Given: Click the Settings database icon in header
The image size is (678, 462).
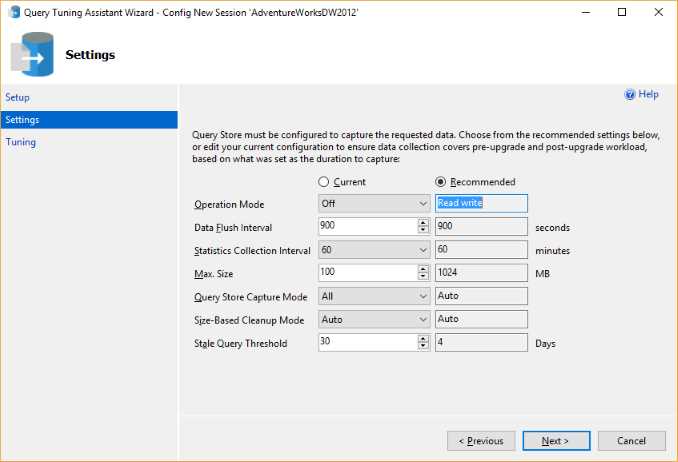Looking at the screenshot, I should pos(32,54).
